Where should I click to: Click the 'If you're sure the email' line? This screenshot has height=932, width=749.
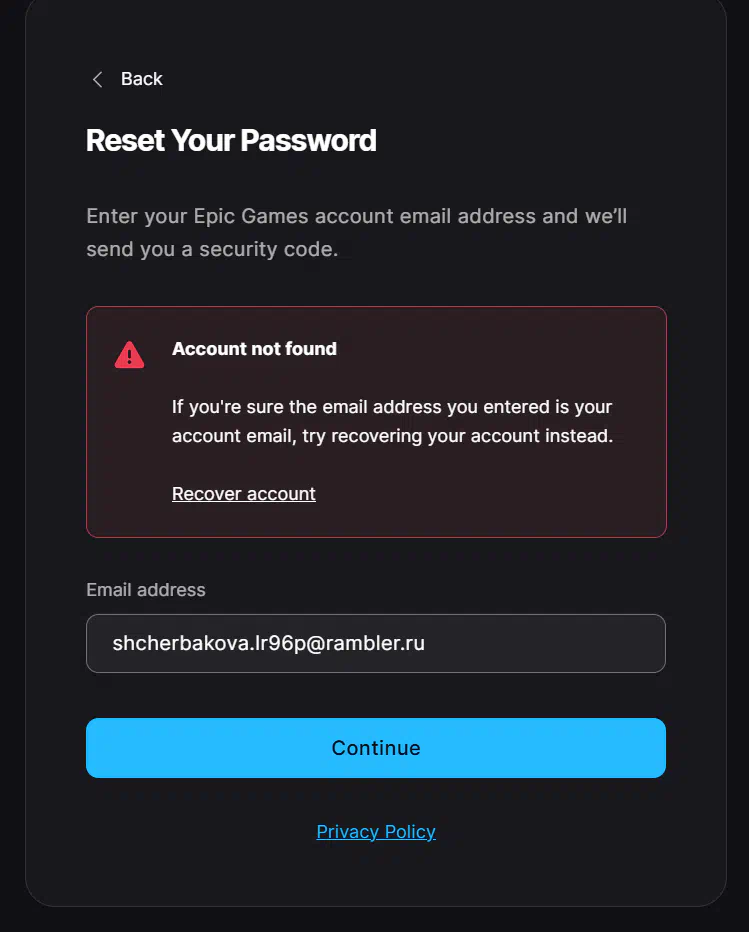tap(392, 407)
